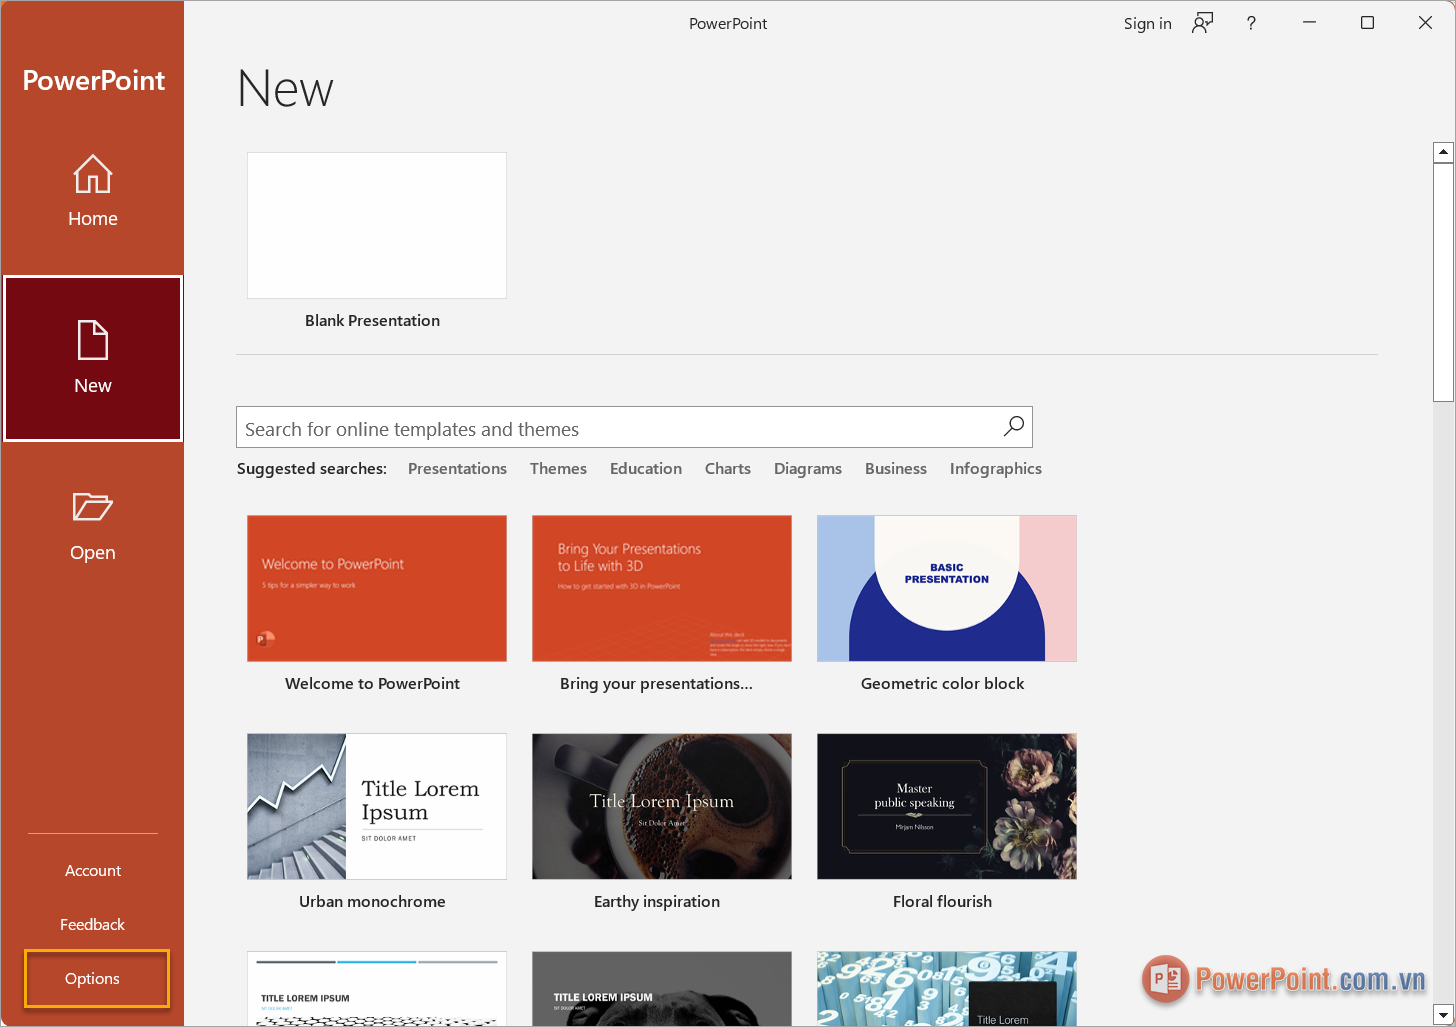Click the 'Bring your presentations...' caption
1456x1027 pixels.
(x=656, y=683)
